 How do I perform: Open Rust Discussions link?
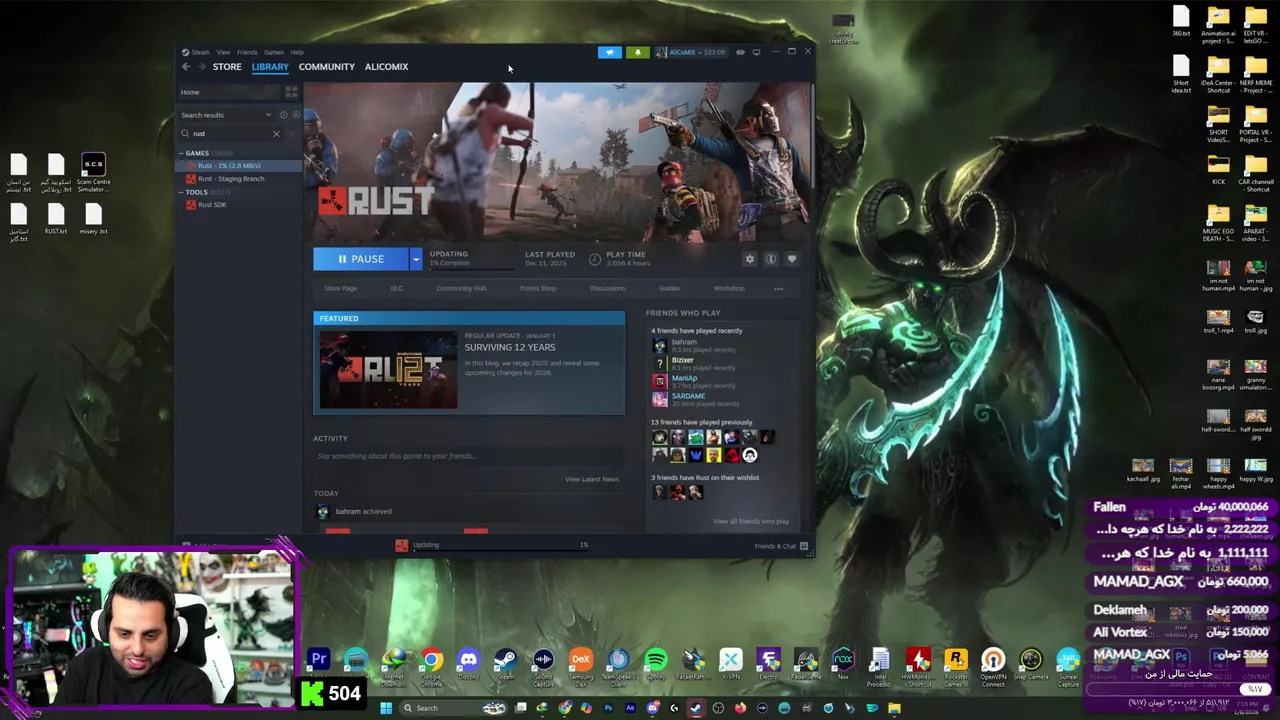(x=608, y=289)
